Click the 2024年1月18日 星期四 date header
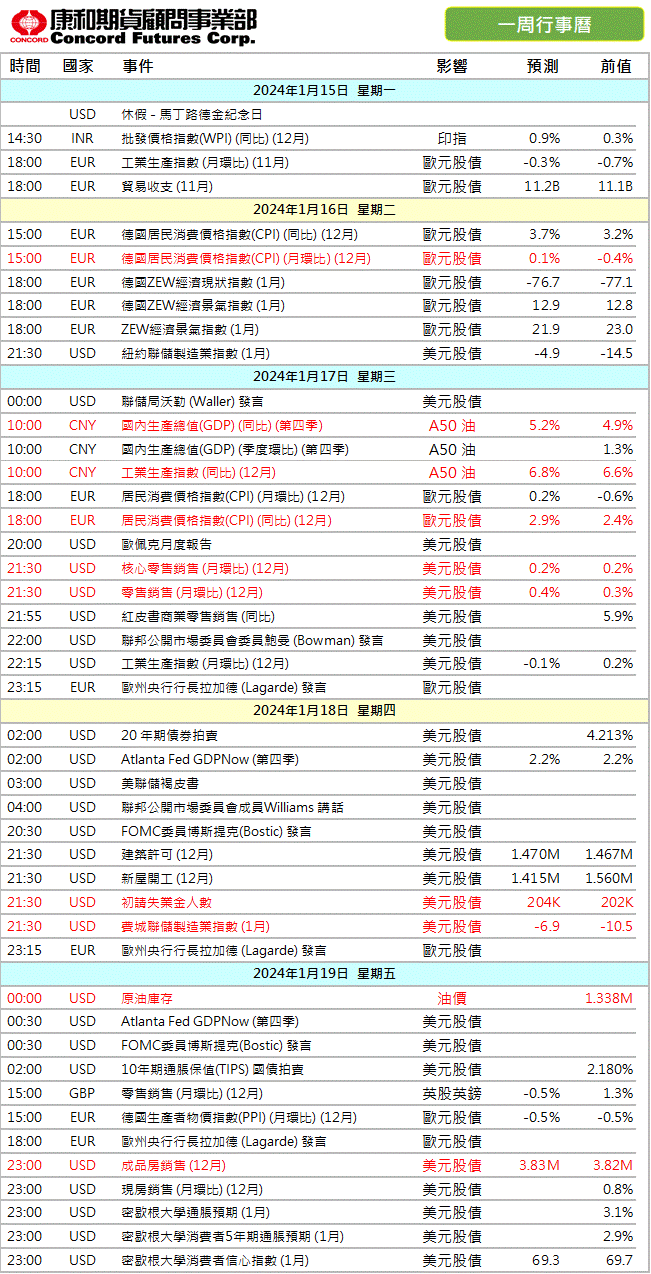Viewport: 651px width, 1274px height. tap(325, 711)
